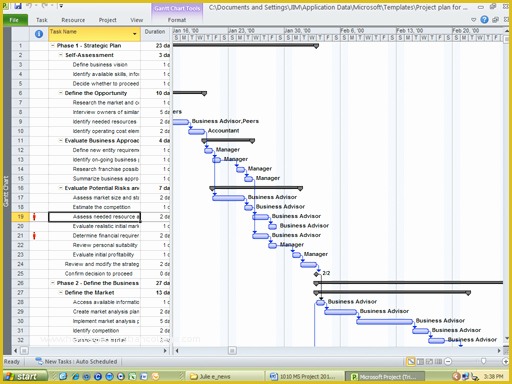Viewport: 512px width, 384px height.
Task: Open the Customize Quick Access Toolbar dropdown
Action: 61,5
